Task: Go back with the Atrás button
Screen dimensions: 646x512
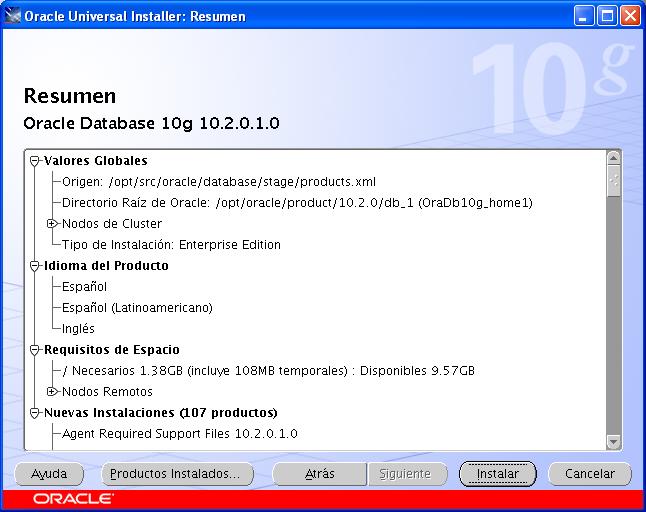Action: pyautogui.click(x=319, y=474)
